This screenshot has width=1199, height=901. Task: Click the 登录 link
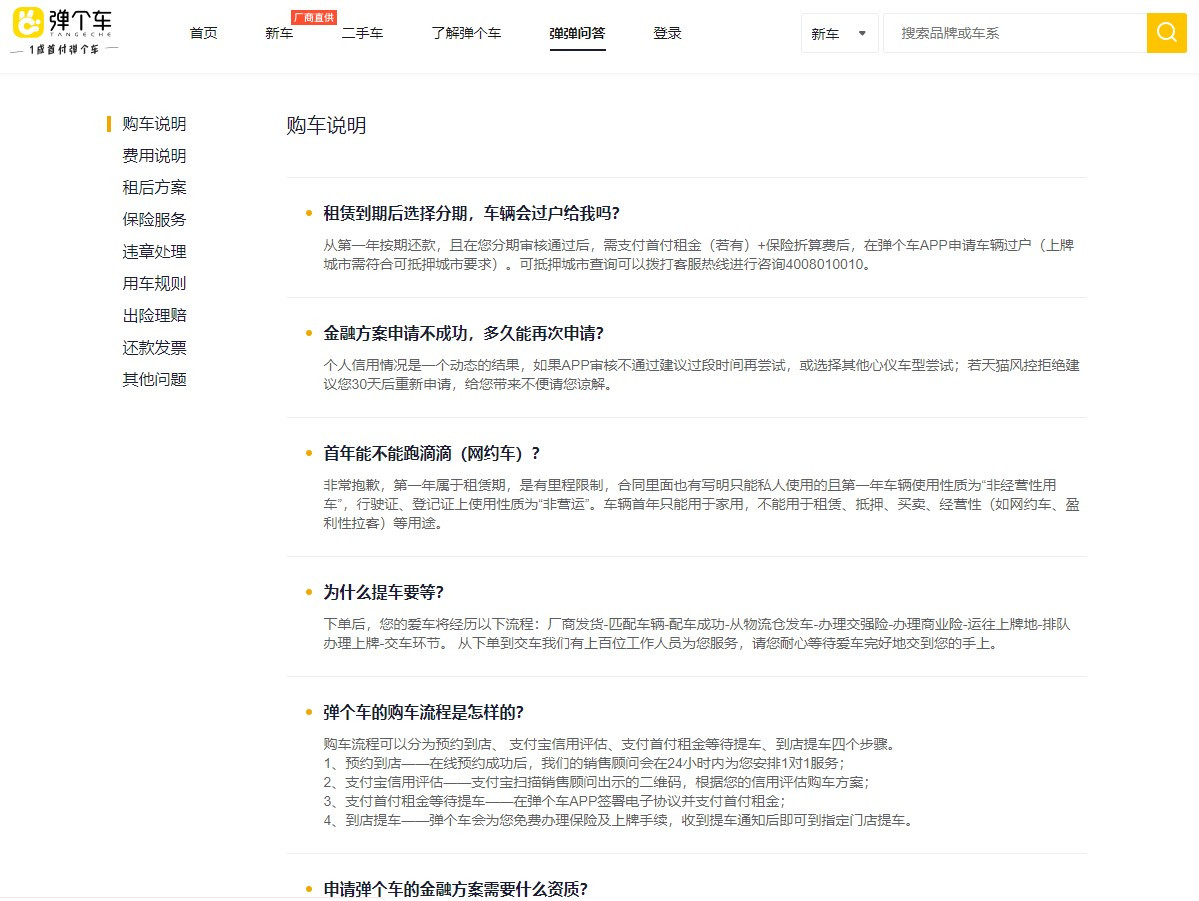(667, 33)
